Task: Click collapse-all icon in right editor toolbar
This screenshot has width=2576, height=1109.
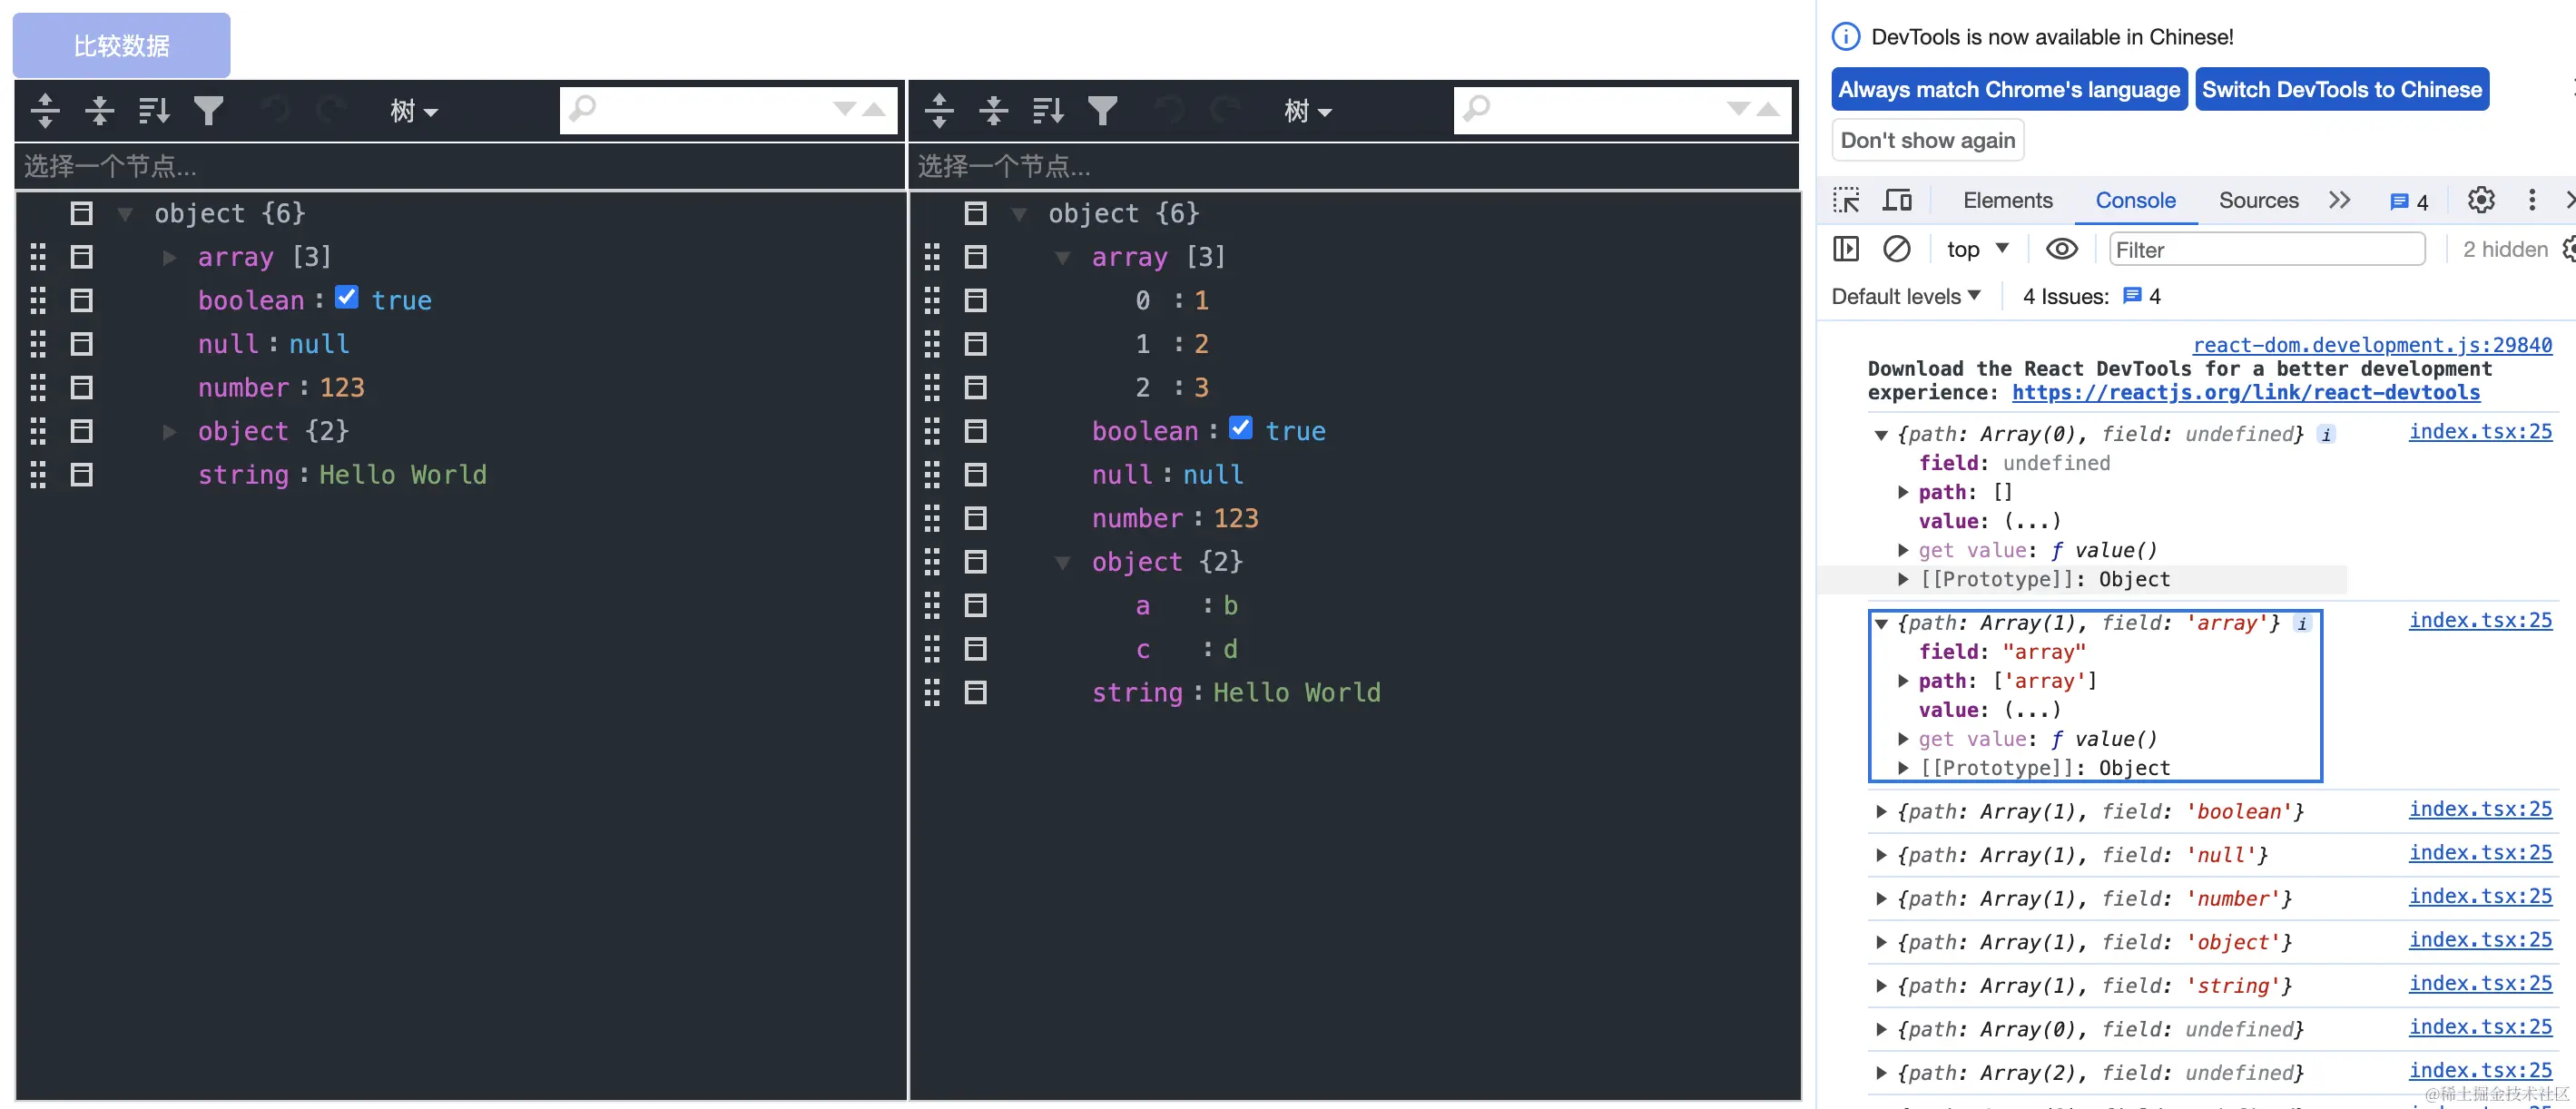Action: 993,110
